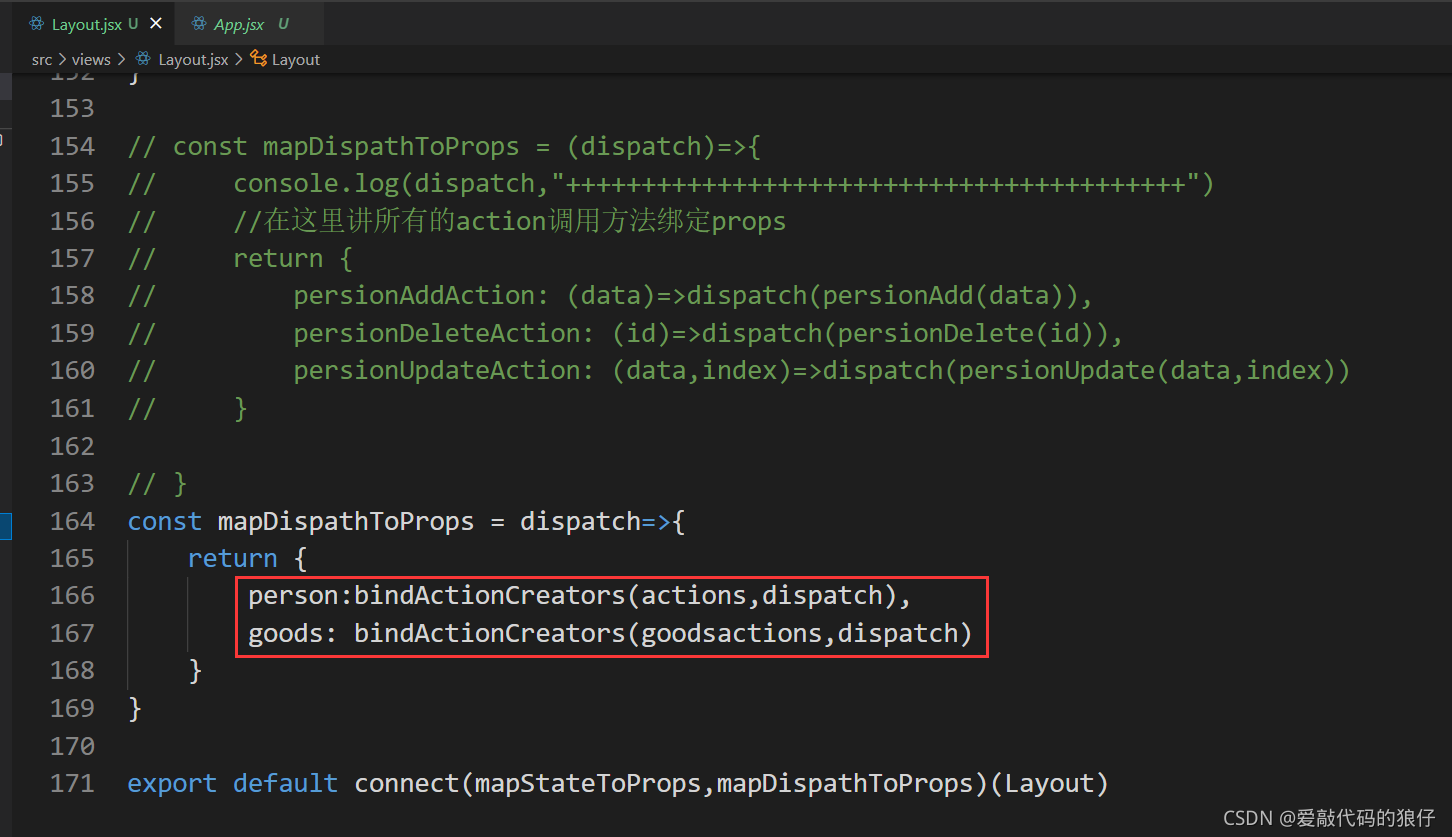
Task: Open the 'src' breadcrumb dropdown
Action: pos(42,59)
